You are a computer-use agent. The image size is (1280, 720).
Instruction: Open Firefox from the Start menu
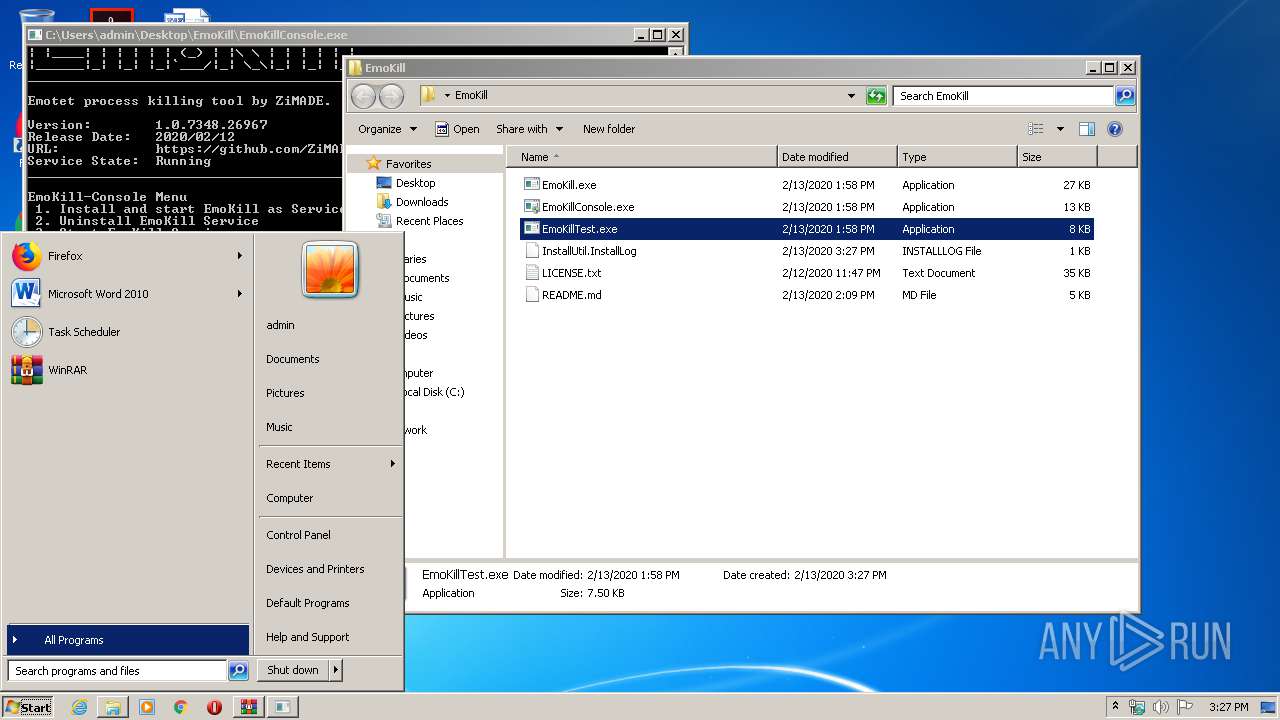click(x=126, y=256)
